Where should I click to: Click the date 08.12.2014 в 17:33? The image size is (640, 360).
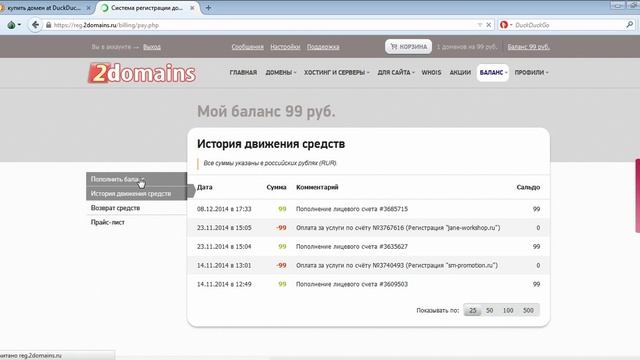[224, 209]
